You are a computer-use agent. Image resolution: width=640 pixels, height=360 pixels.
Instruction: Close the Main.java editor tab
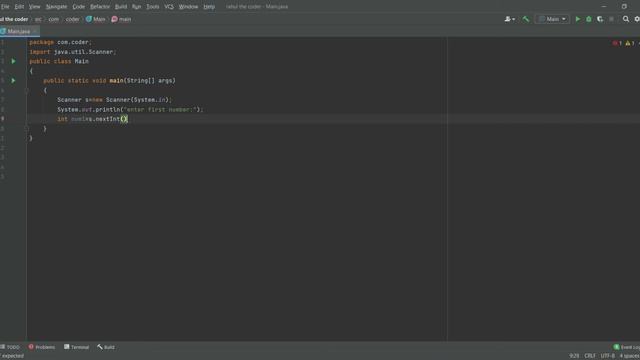click(x=36, y=31)
